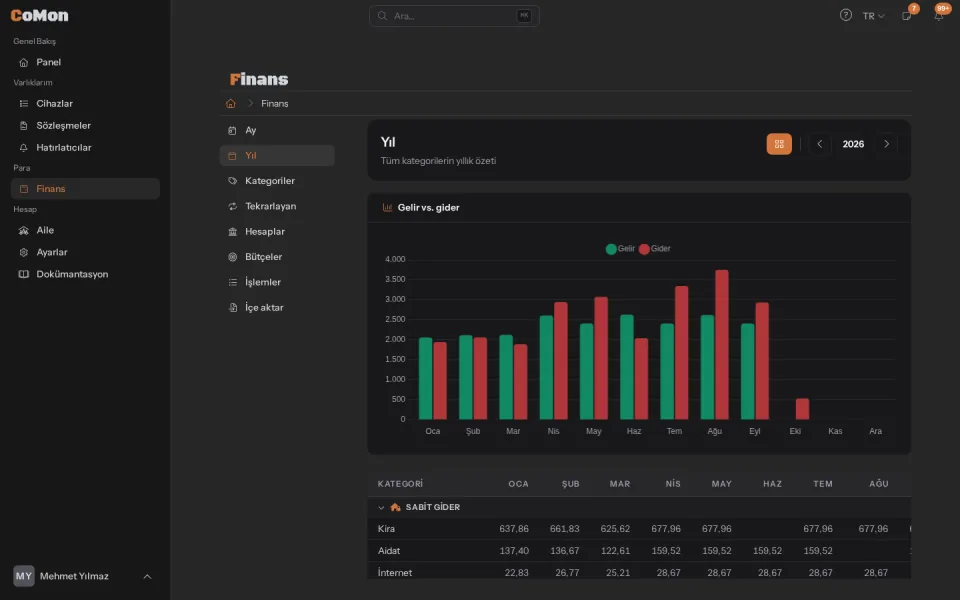Click the Sabit Gider house icon
The image size is (960, 600).
click(x=395, y=507)
